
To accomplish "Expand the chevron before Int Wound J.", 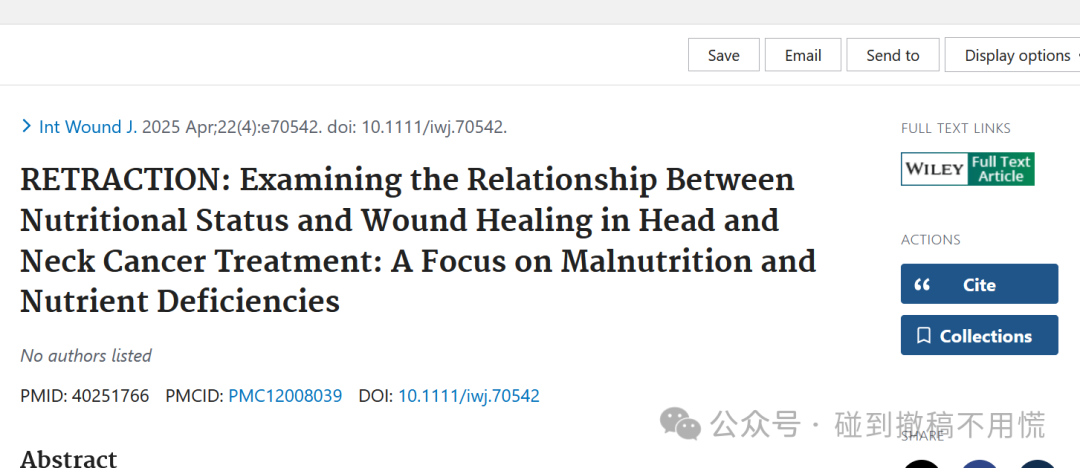I will 27,126.
